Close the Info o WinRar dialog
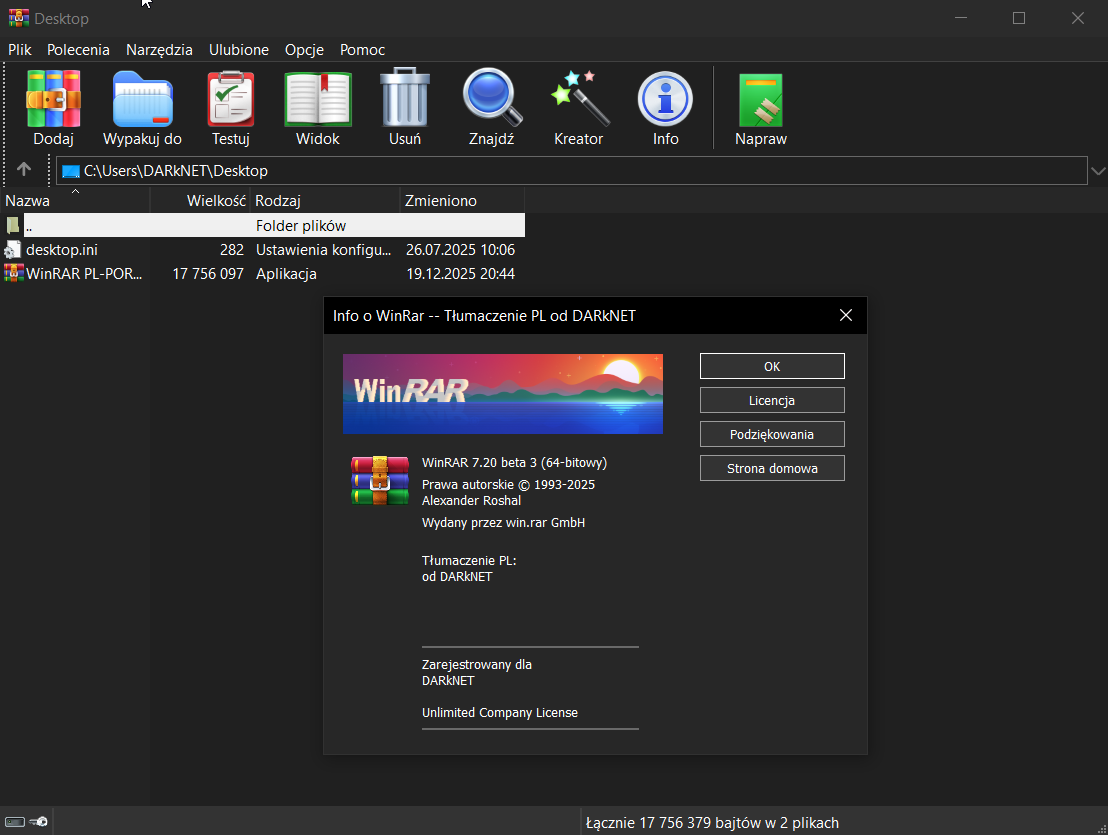The height and width of the screenshot is (835, 1108). click(x=846, y=315)
